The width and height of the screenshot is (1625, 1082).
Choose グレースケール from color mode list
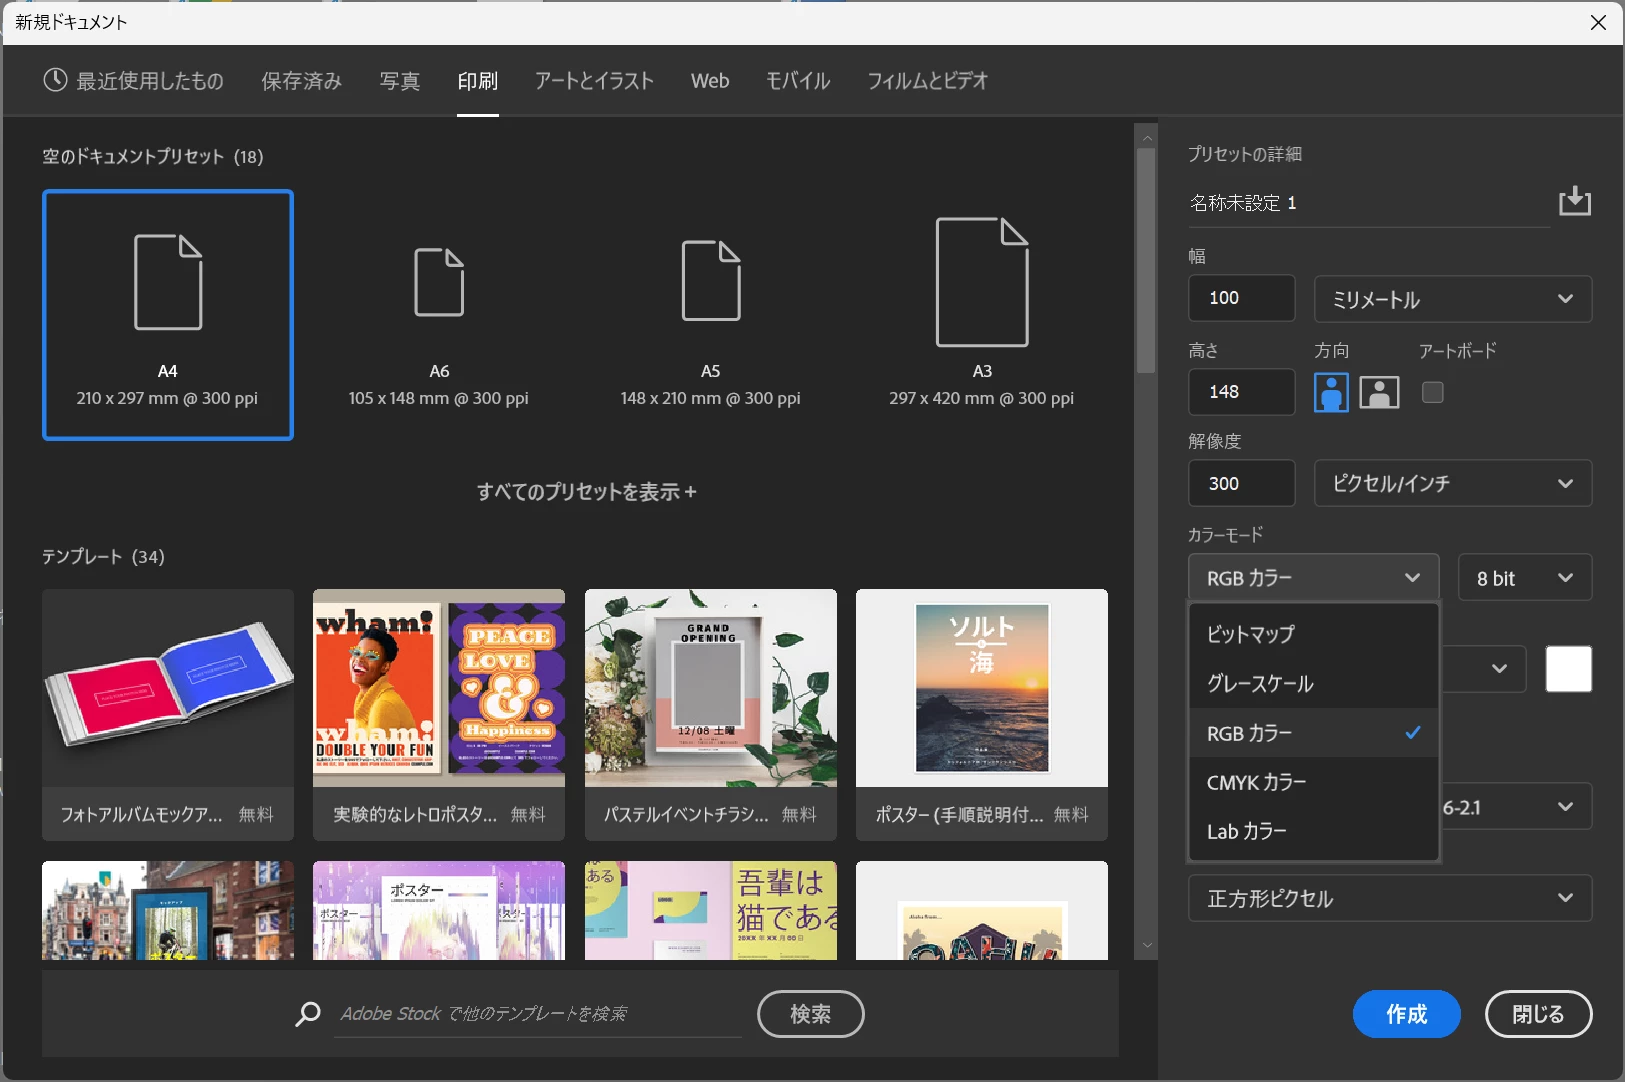point(1314,684)
